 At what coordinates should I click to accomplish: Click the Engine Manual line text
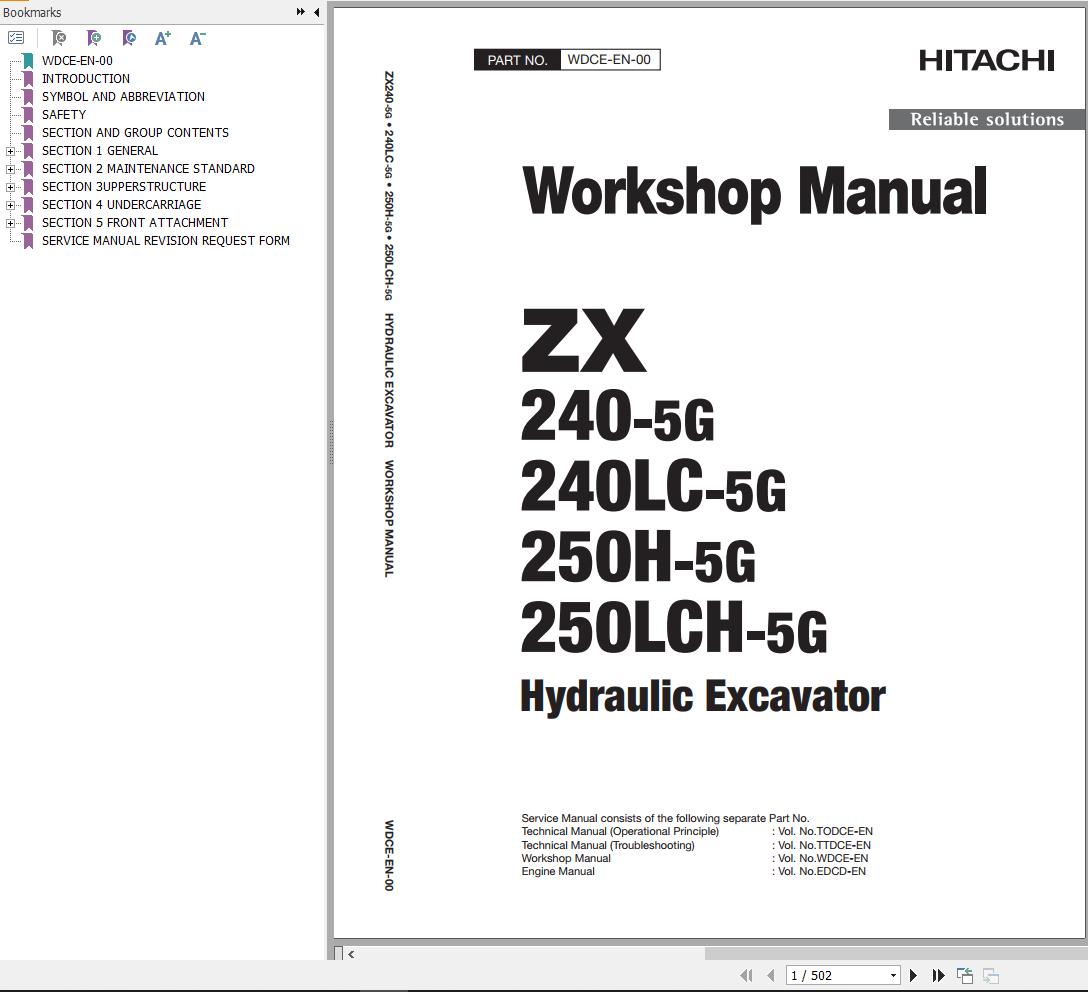558,871
